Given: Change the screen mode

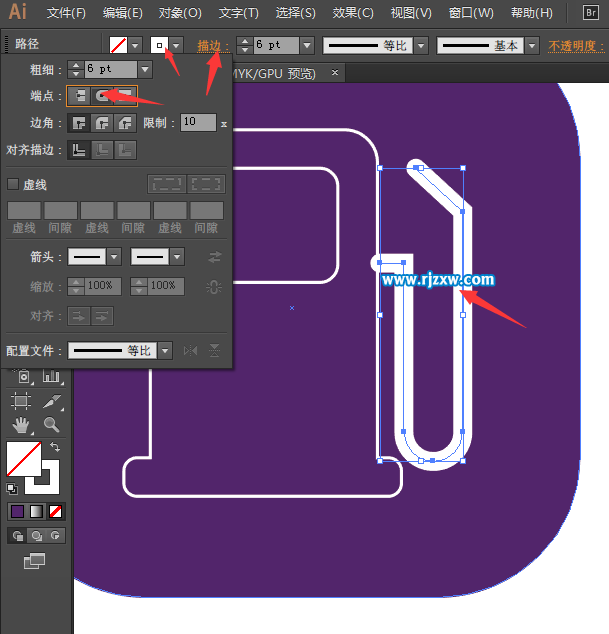Looking at the screenshot, I should [34, 561].
